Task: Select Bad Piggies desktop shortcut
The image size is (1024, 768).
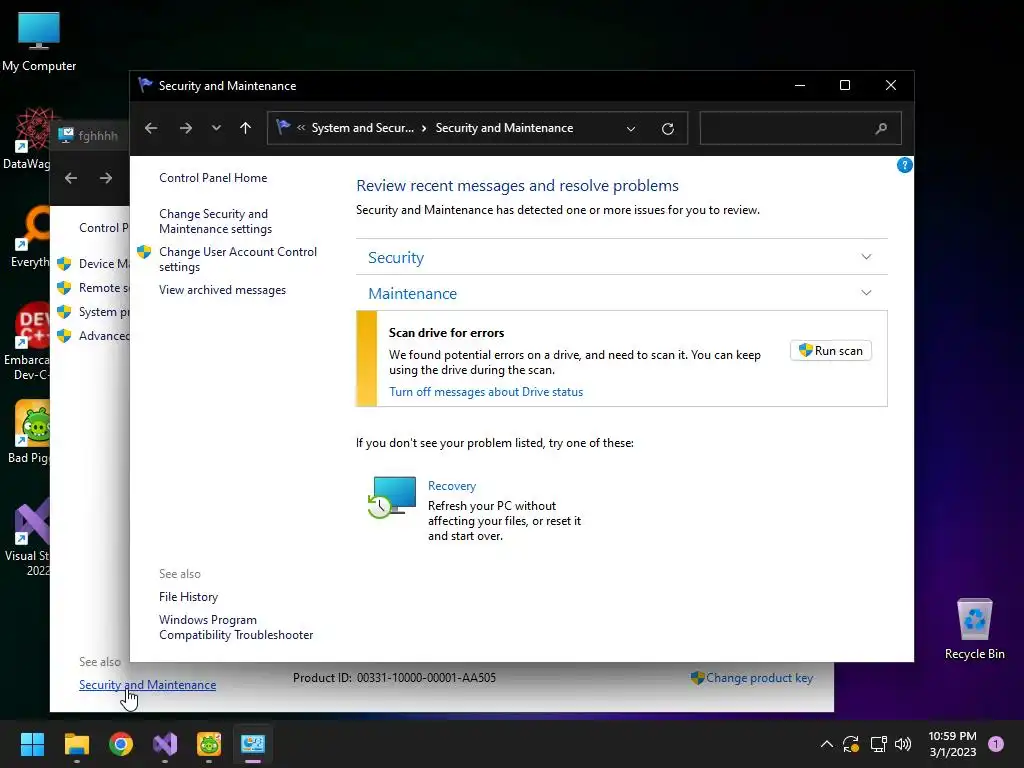Action: (x=27, y=432)
